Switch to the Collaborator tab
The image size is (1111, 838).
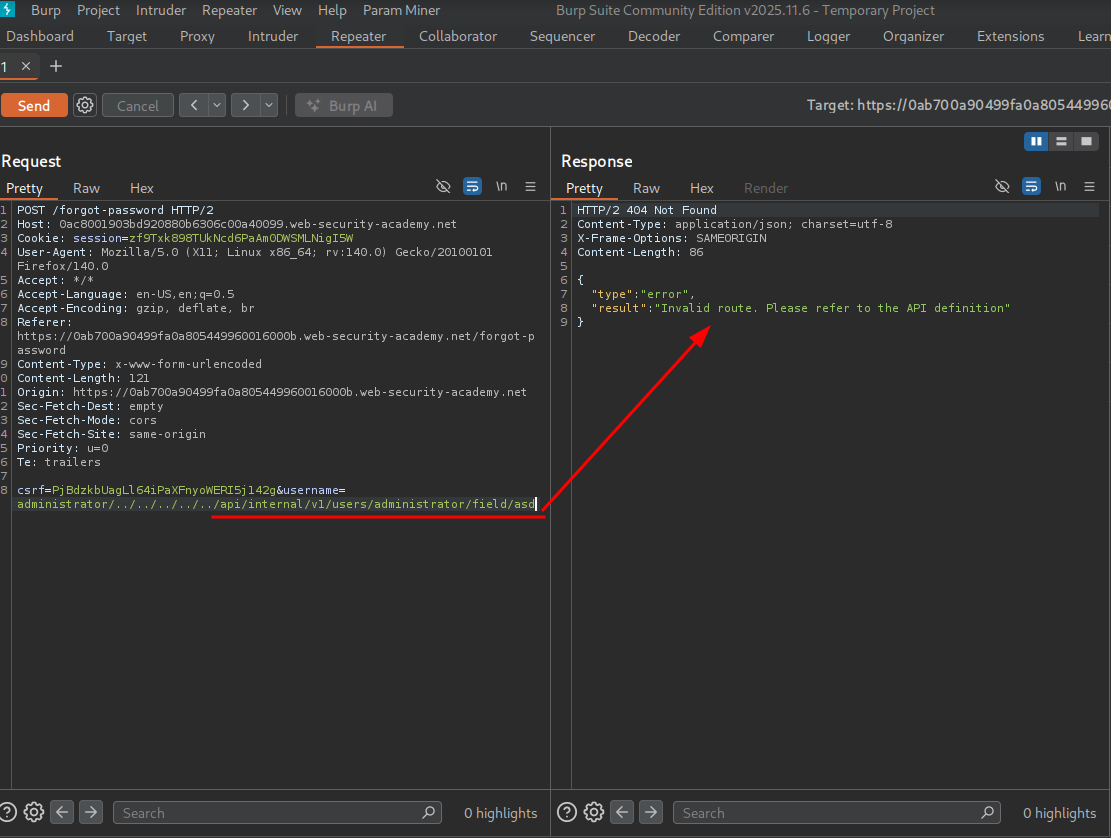click(458, 36)
